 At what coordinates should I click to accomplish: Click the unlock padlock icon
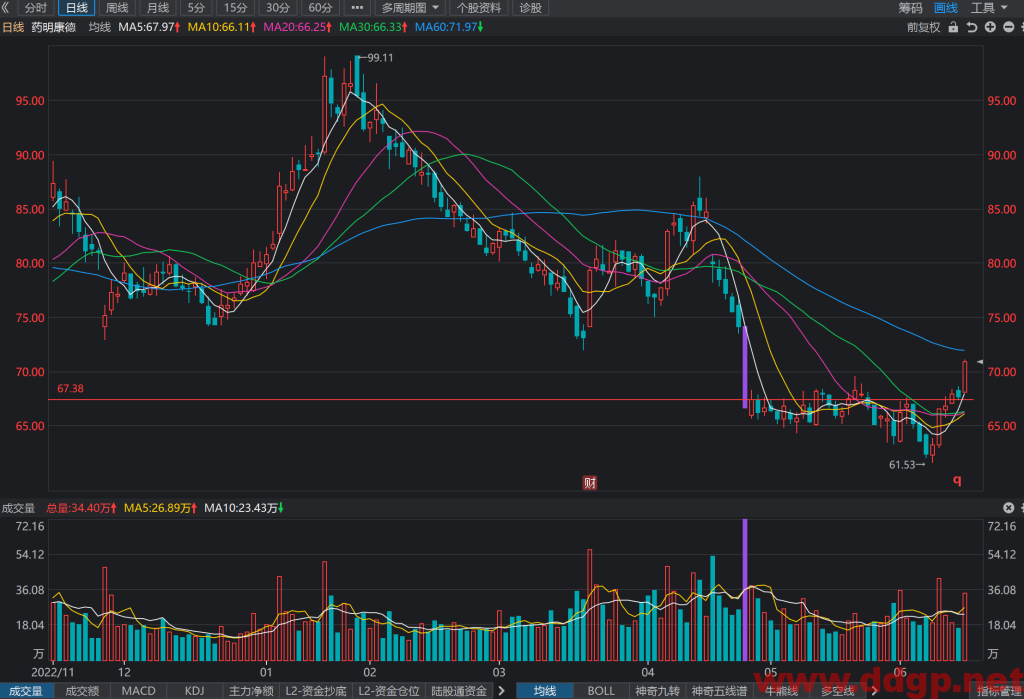953,27
